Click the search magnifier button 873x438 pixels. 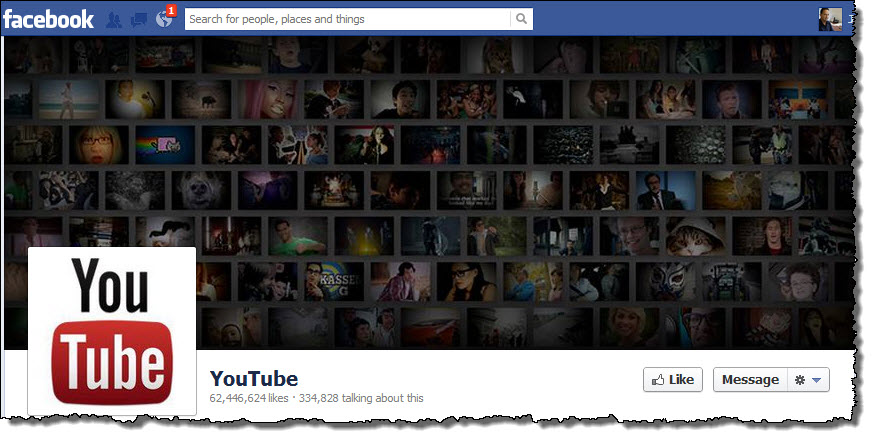521,19
